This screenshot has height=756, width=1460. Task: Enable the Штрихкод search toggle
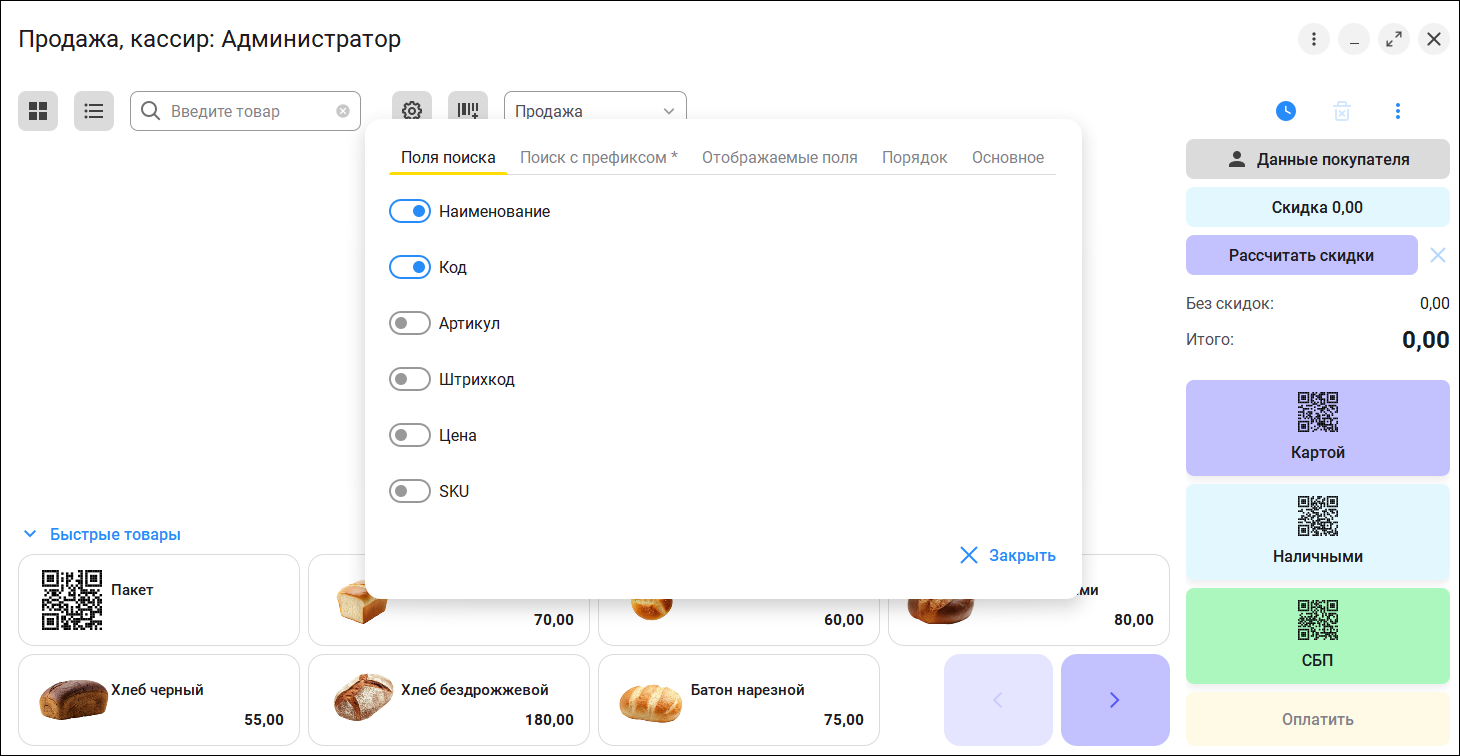(x=410, y=380)
